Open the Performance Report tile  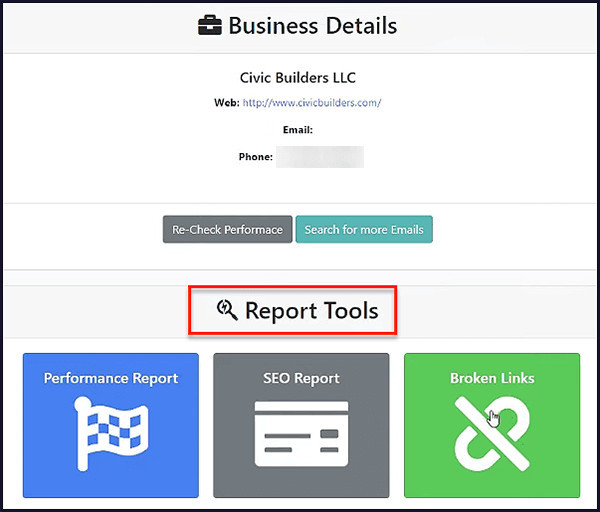tap(111, 425)
